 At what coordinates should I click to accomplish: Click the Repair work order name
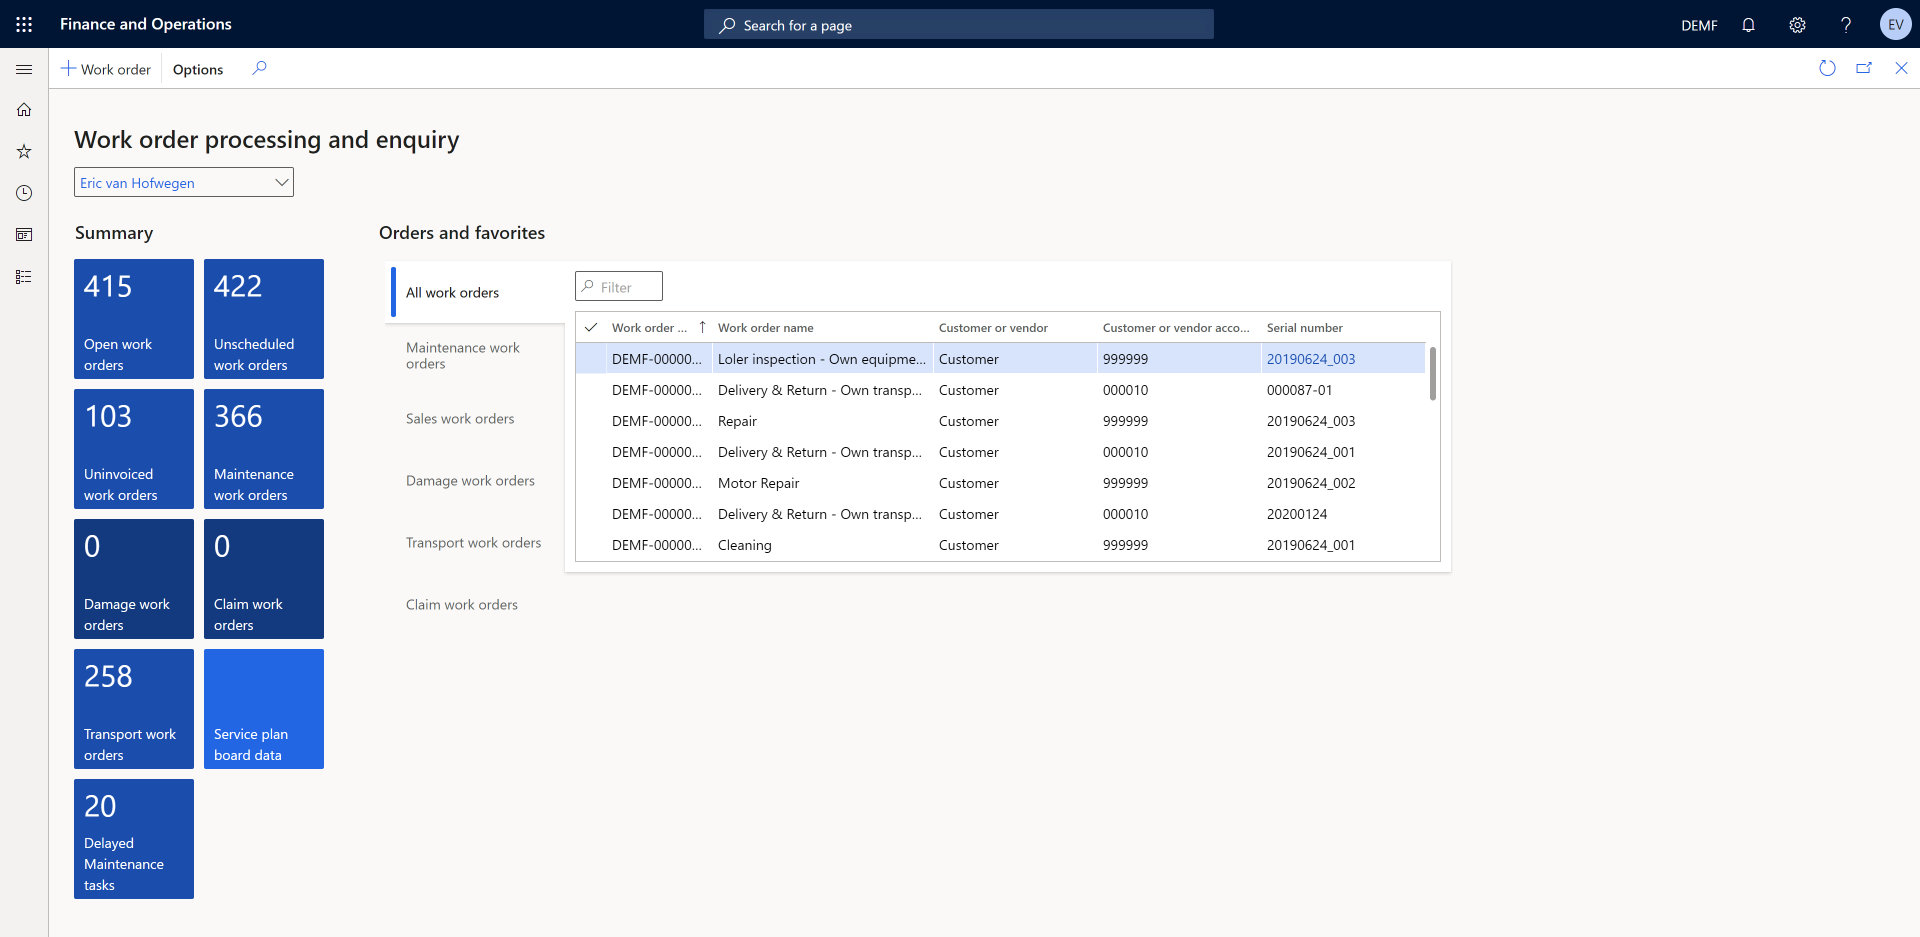click(737, 421)
